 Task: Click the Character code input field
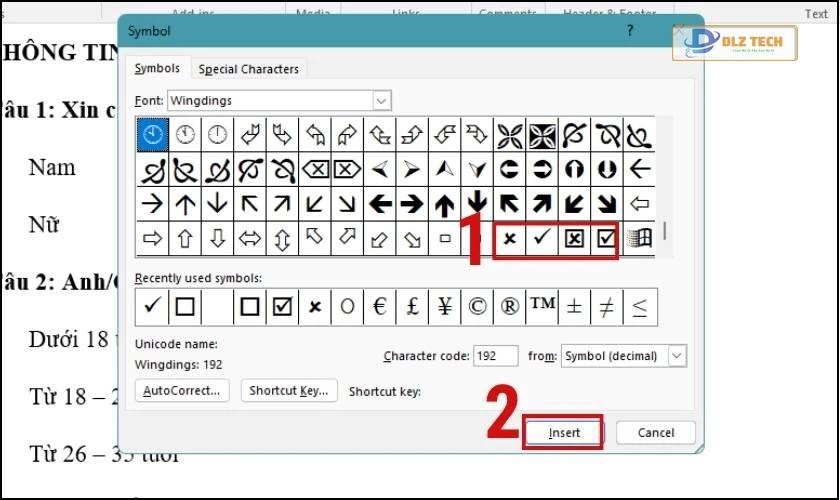496,356
